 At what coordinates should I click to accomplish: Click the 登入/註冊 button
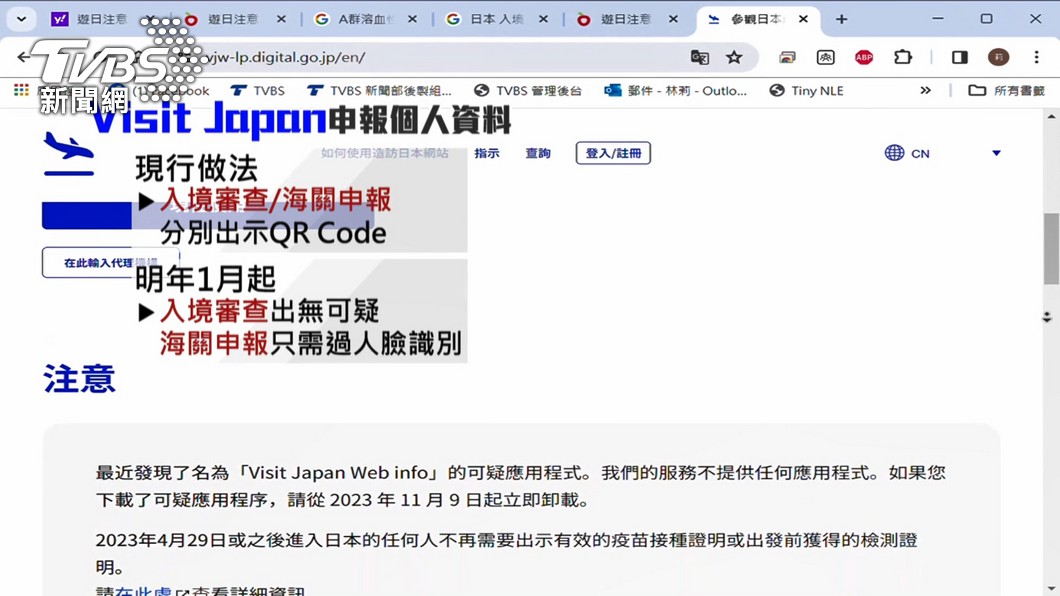[x=613, y=153]
